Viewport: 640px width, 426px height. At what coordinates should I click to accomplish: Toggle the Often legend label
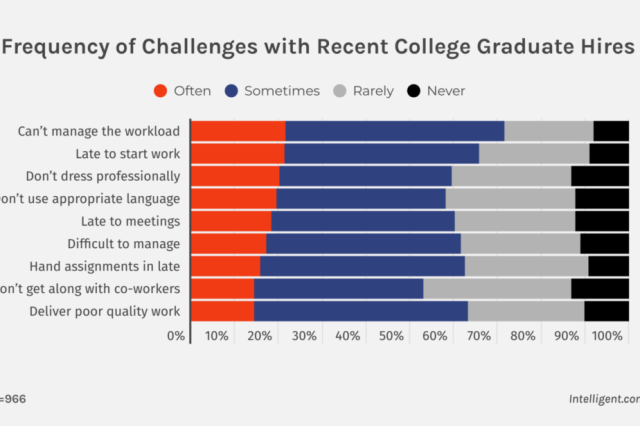pos(192,91)
